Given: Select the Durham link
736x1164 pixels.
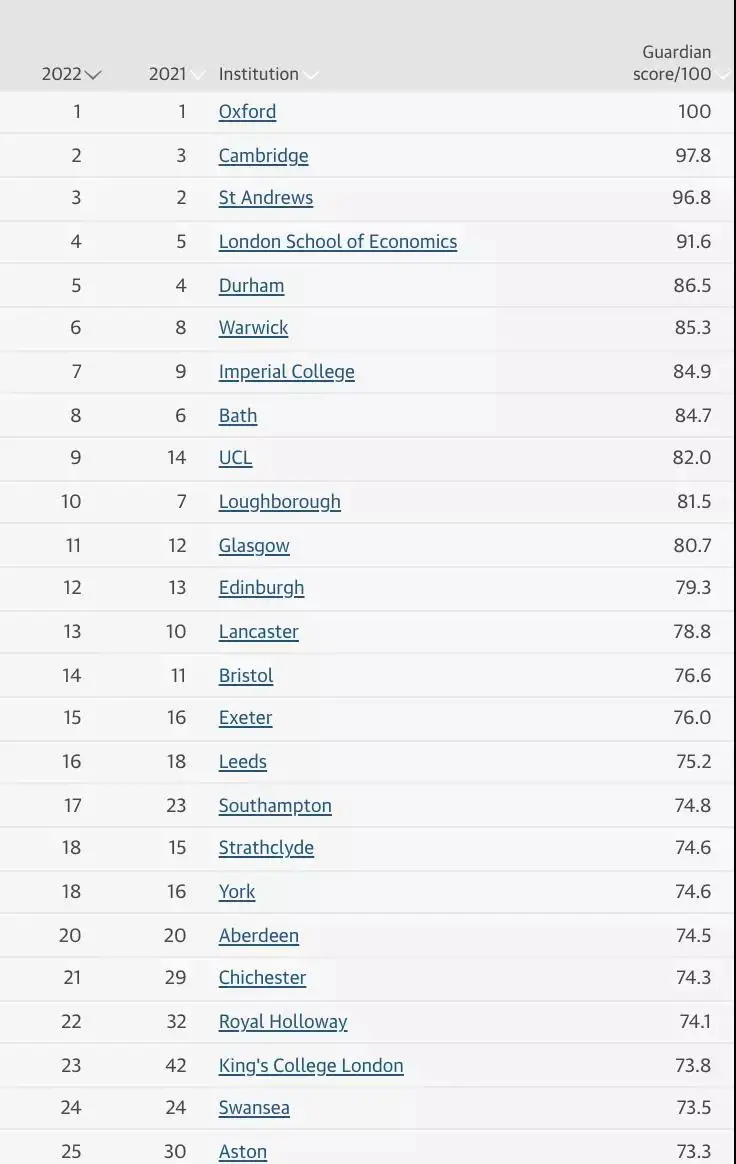Looking at the screenshot, I should tap(251, 286).
